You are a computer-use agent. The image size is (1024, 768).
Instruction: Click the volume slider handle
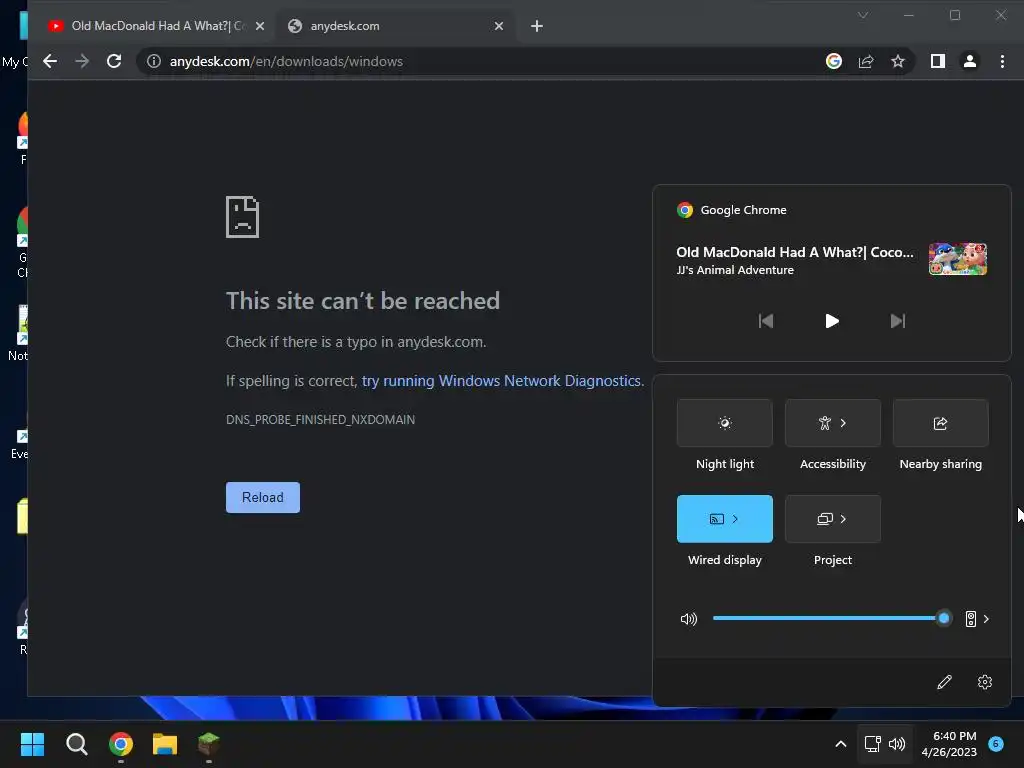[944, 618]
